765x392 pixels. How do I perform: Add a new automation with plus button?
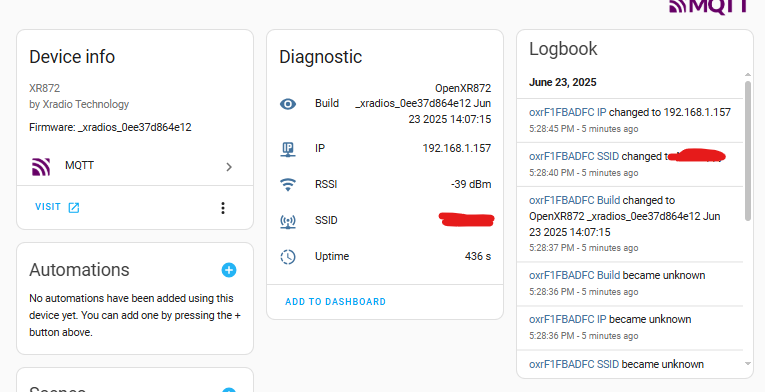click(229, 270)
